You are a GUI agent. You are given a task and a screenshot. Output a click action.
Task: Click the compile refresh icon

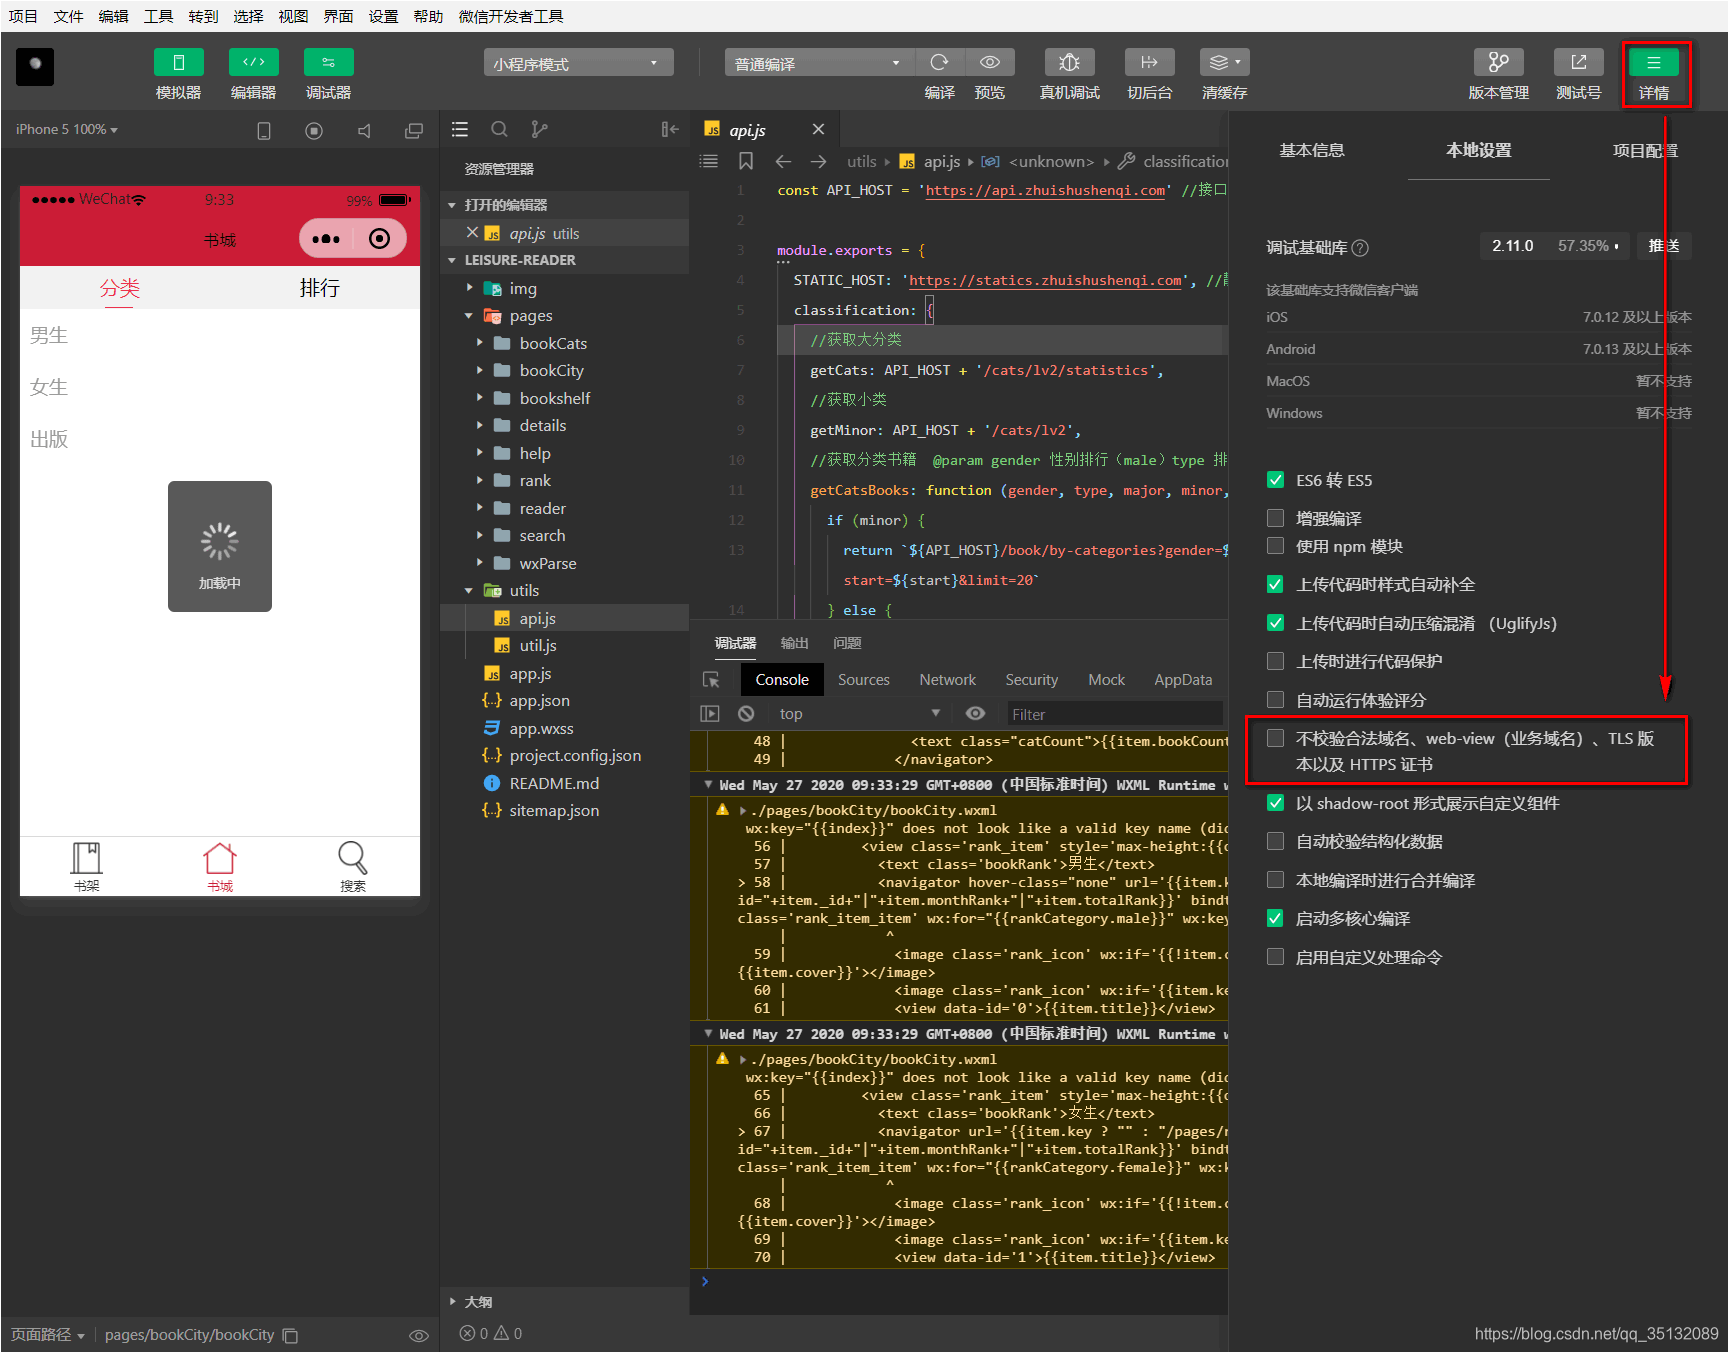(x=939, y=62)
